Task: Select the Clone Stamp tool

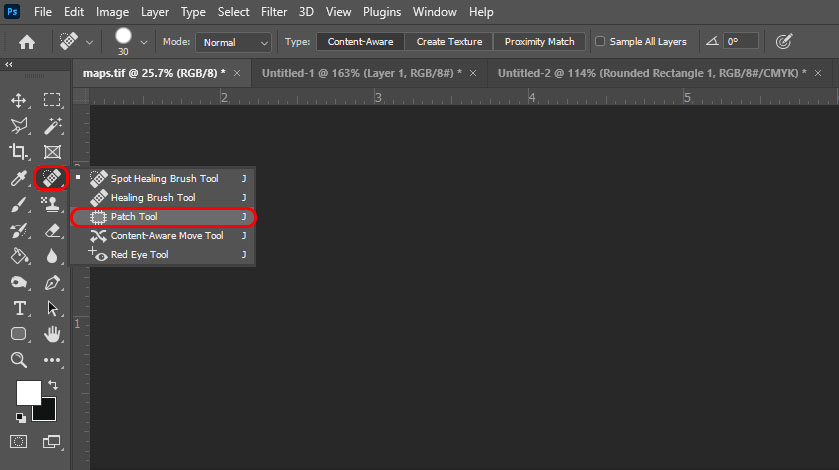Action: tap(52, 205)
